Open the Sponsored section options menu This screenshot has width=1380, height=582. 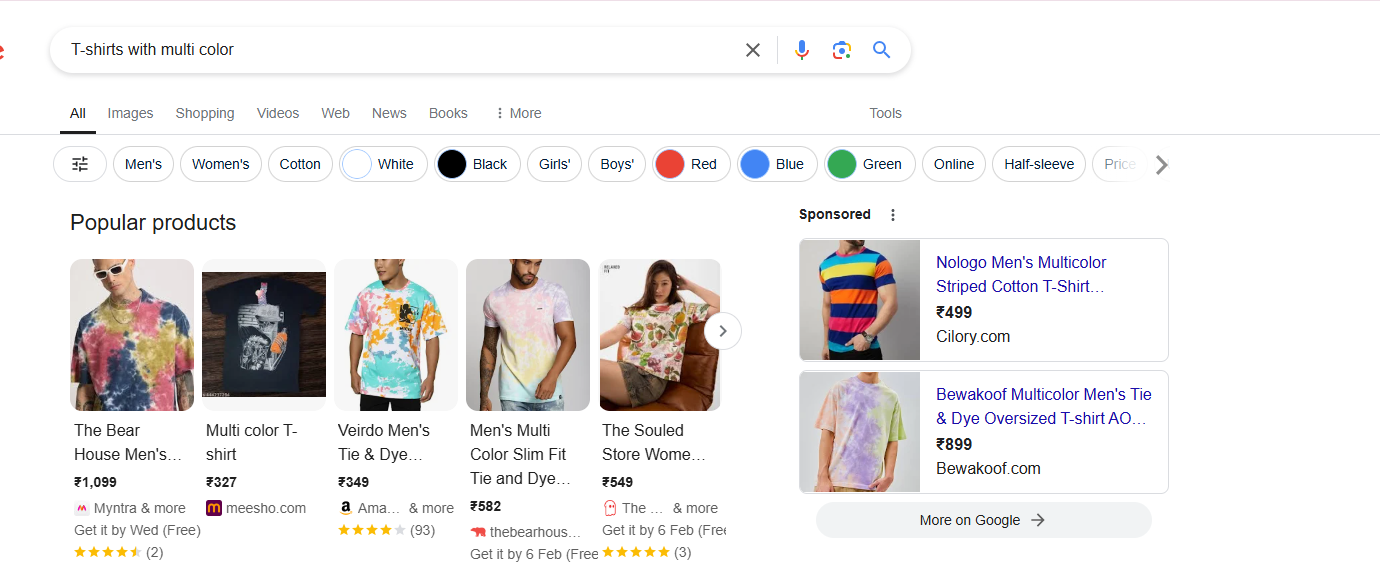pos(892,214)
